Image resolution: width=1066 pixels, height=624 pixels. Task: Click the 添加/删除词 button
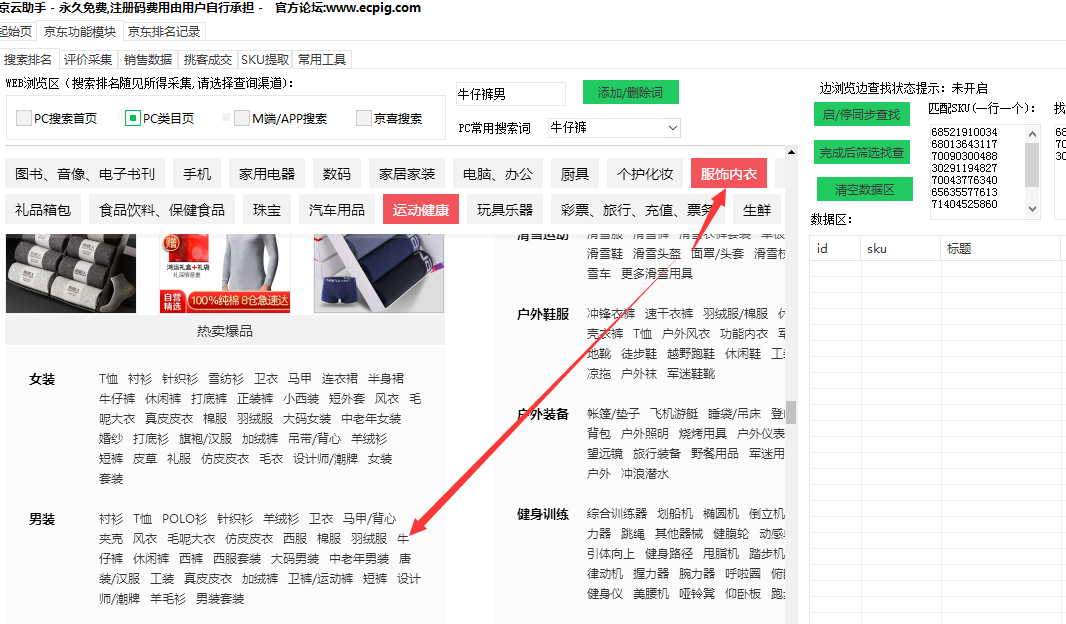(630, 92)
